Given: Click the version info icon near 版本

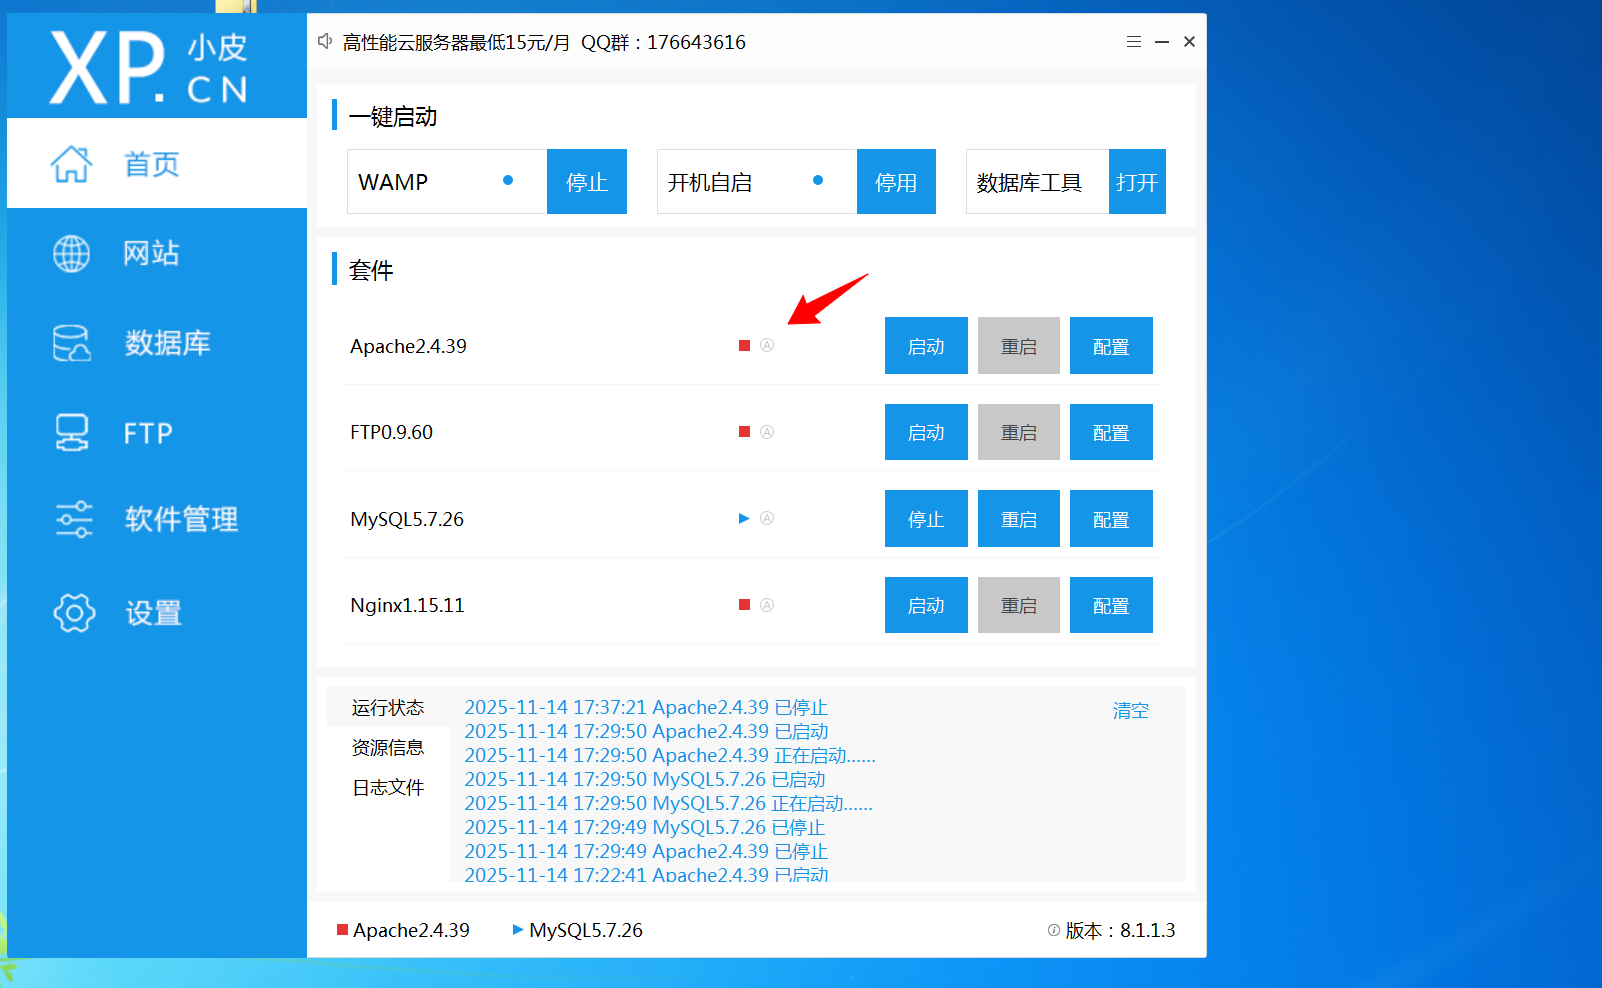Looking at the screenshot, I should coord(1054,930).
